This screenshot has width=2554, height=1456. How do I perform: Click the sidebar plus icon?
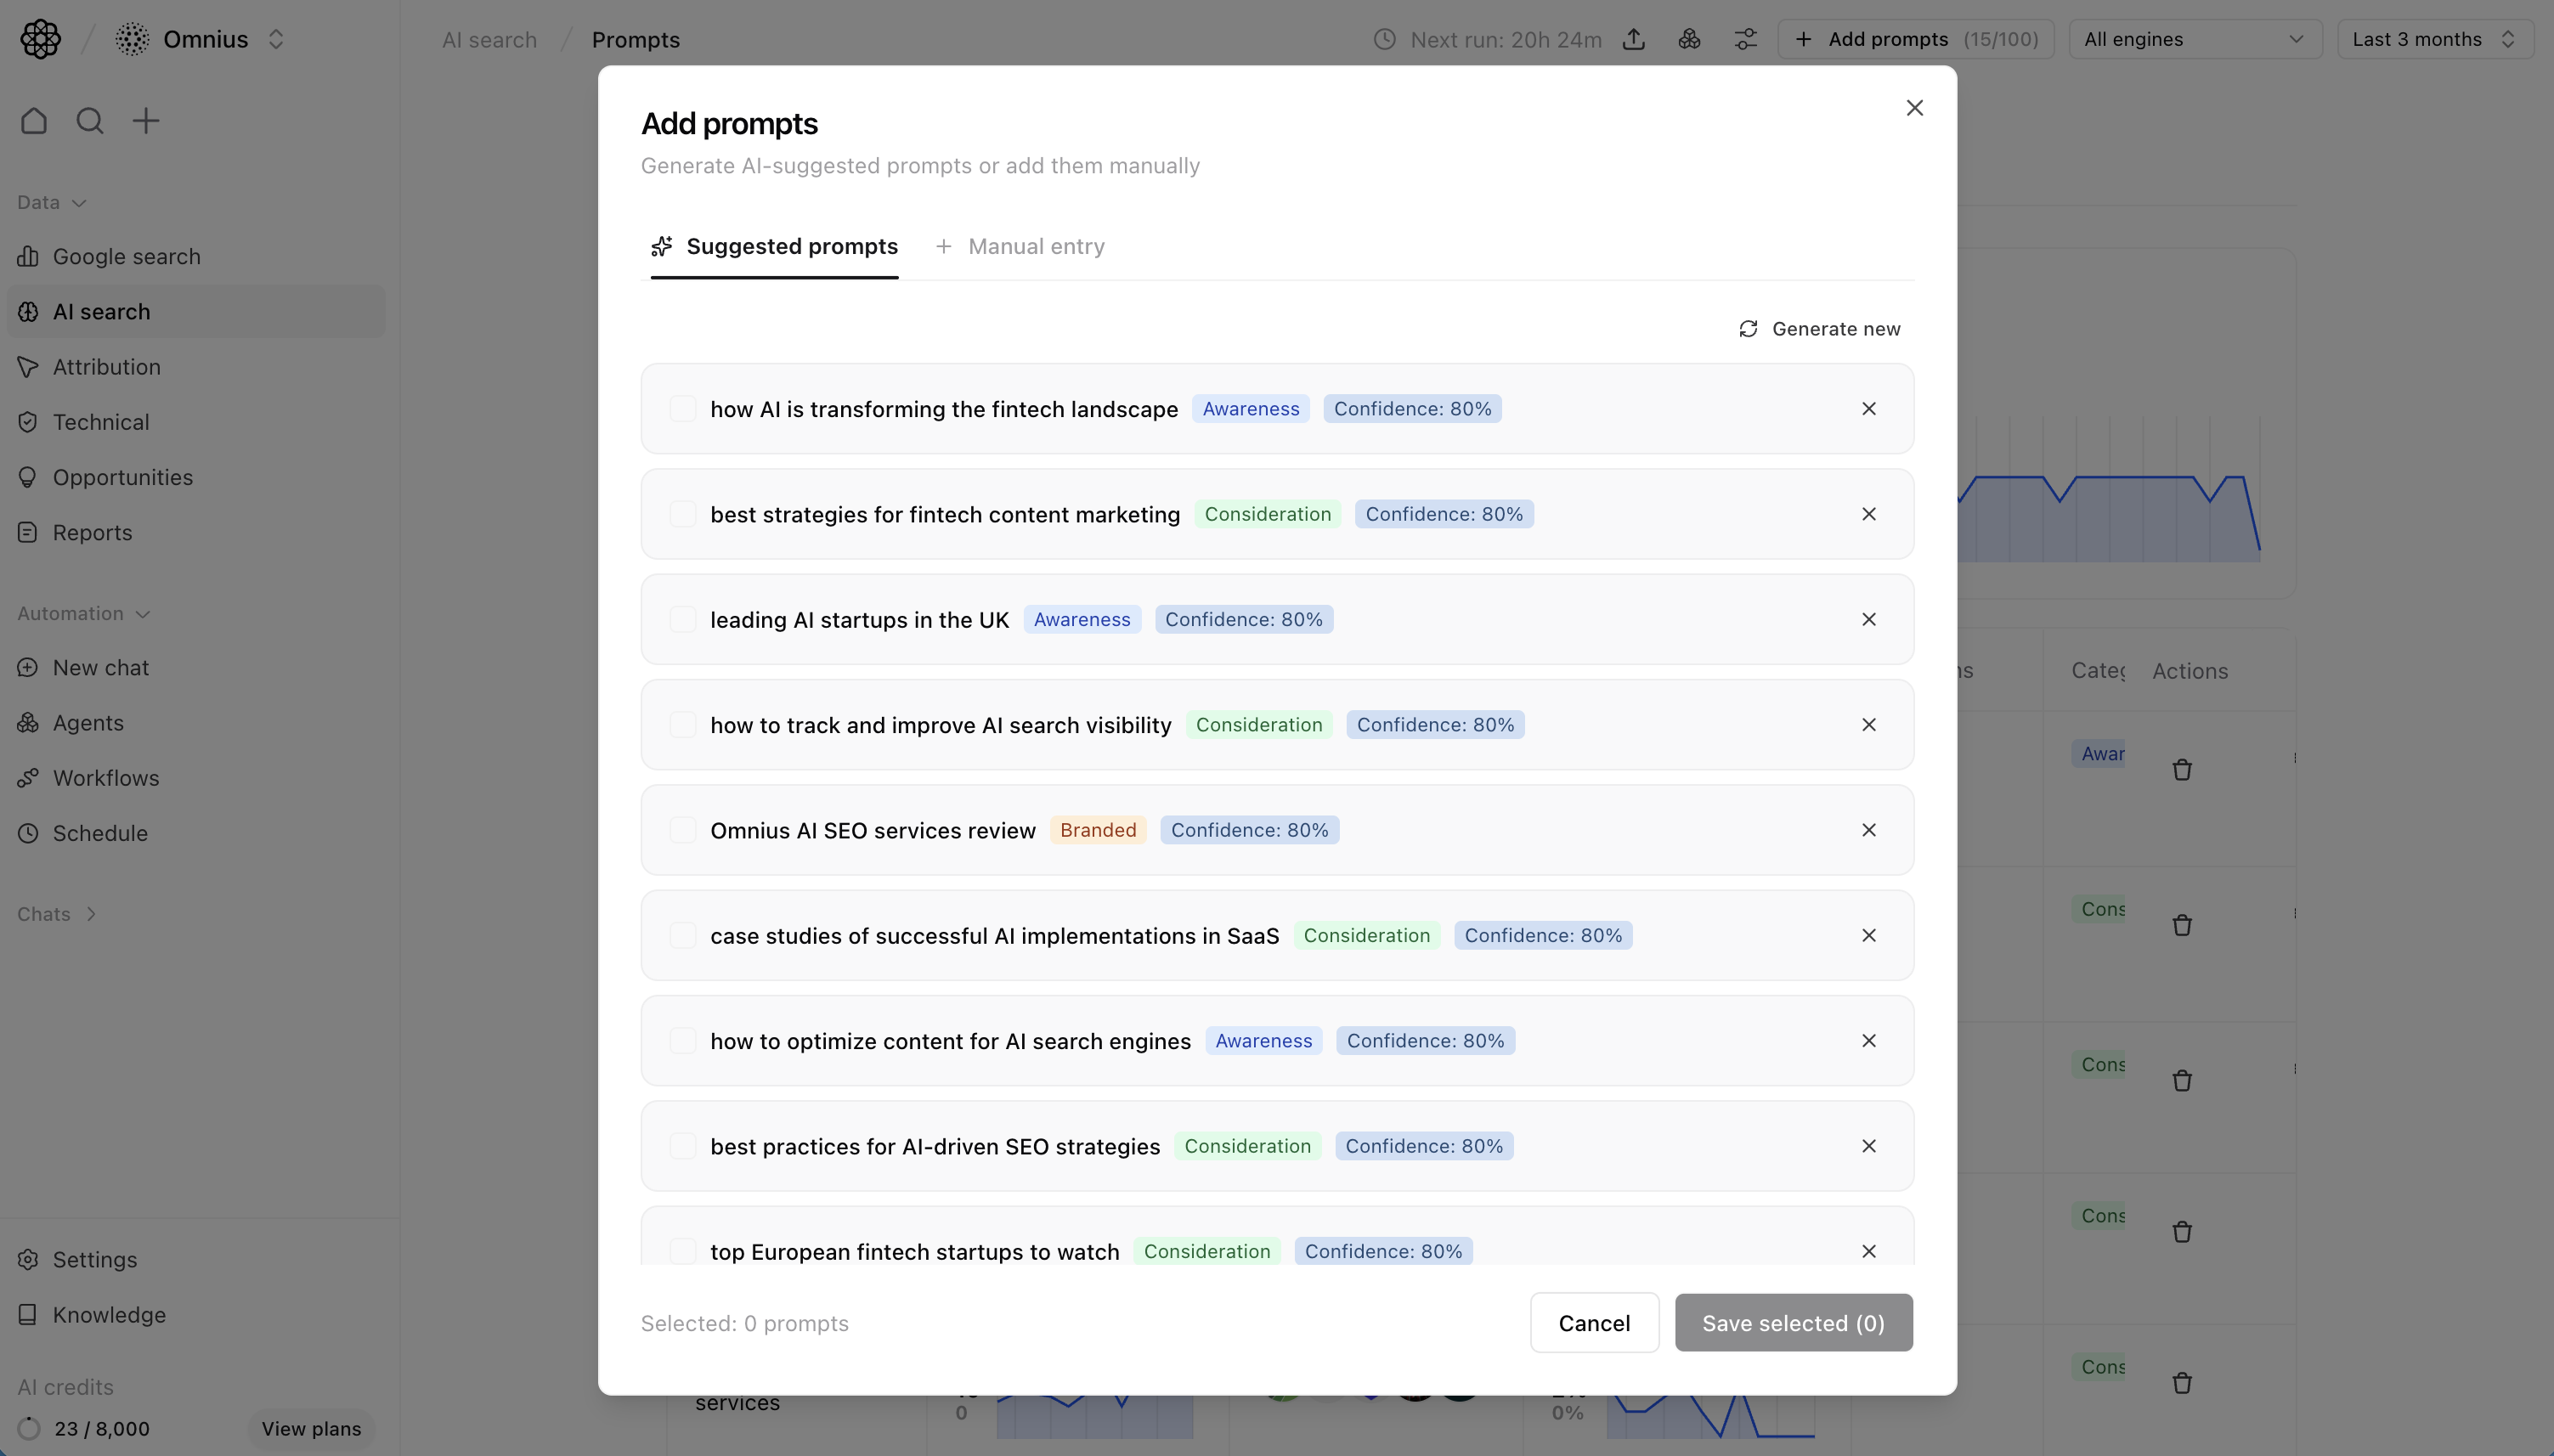[x=146, y=121]
